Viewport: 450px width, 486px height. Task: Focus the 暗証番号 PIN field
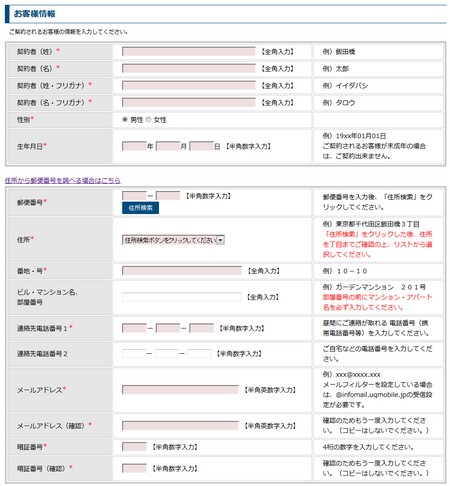point(134,447)
